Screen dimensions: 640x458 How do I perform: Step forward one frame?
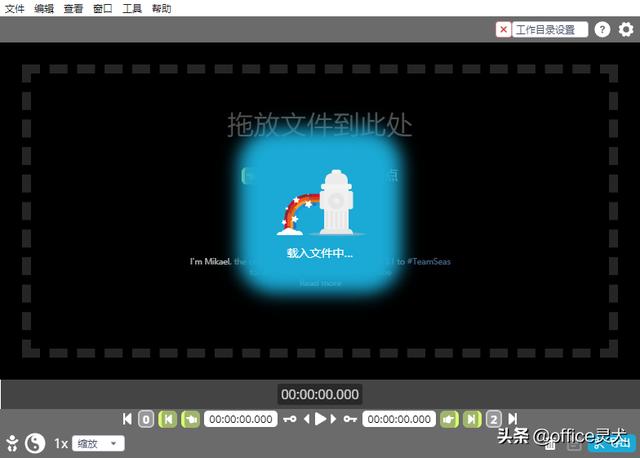coord(333,419)
